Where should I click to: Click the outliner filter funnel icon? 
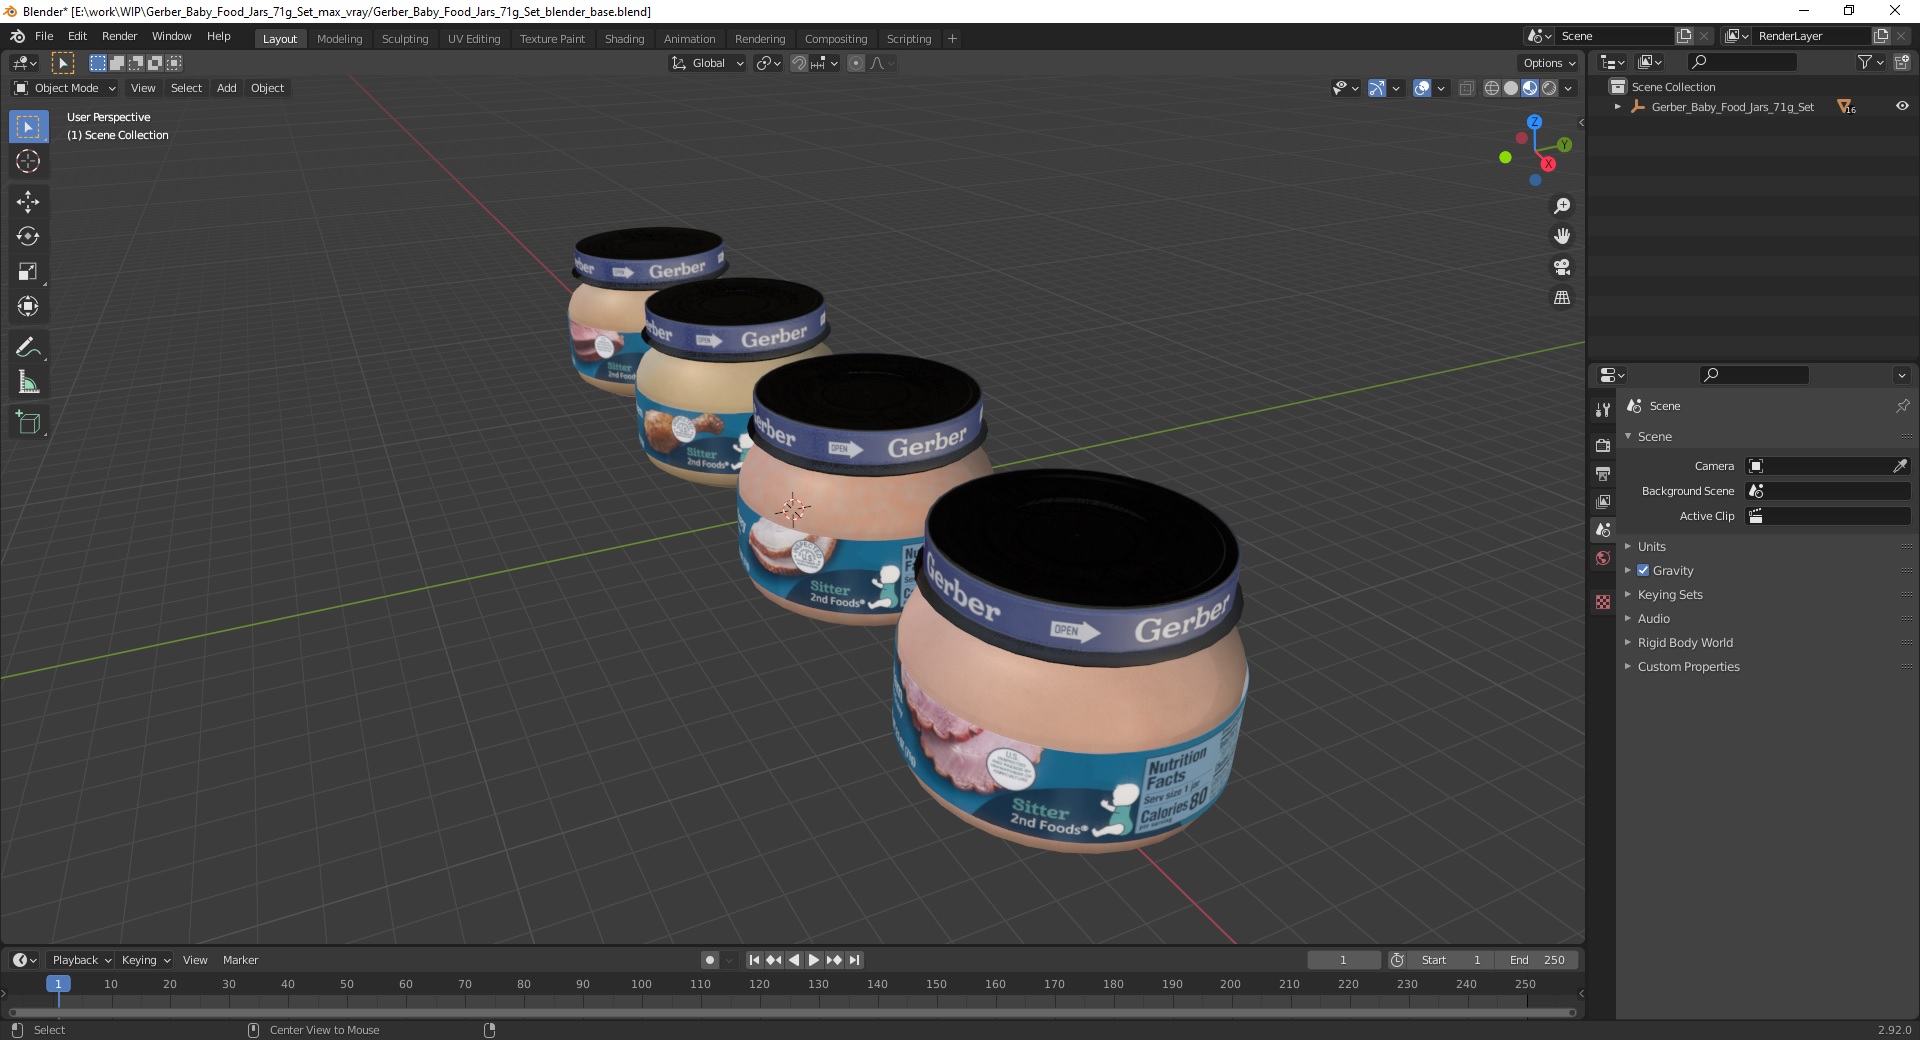[x=1864, y=62]
